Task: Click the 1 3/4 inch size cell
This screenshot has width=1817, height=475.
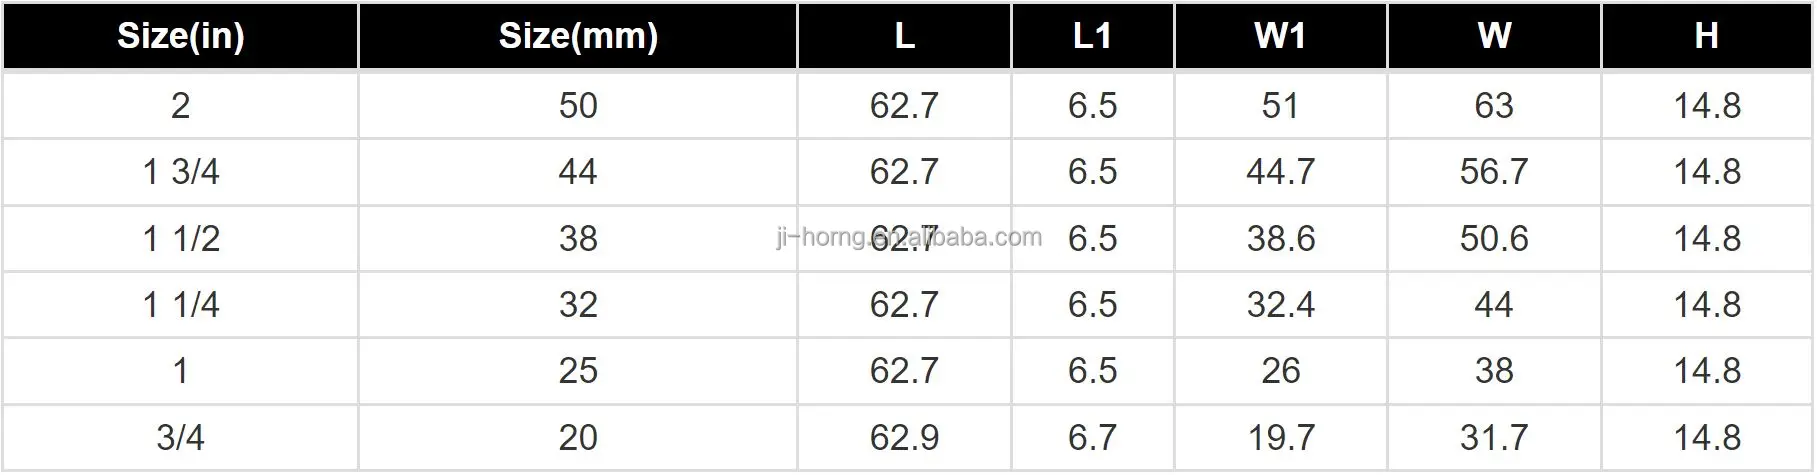Action: click(x=180, y=172)
